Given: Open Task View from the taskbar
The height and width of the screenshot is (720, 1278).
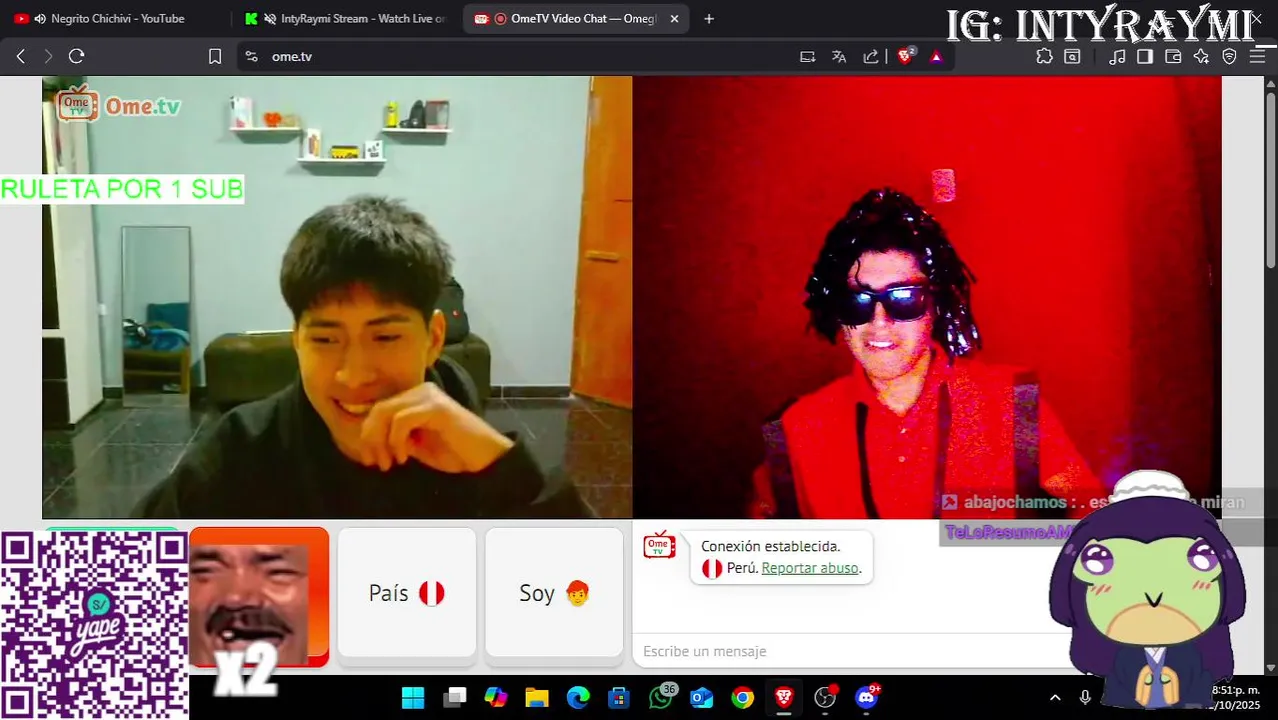Looking at the screenshot, I should [x=455, y=697].
